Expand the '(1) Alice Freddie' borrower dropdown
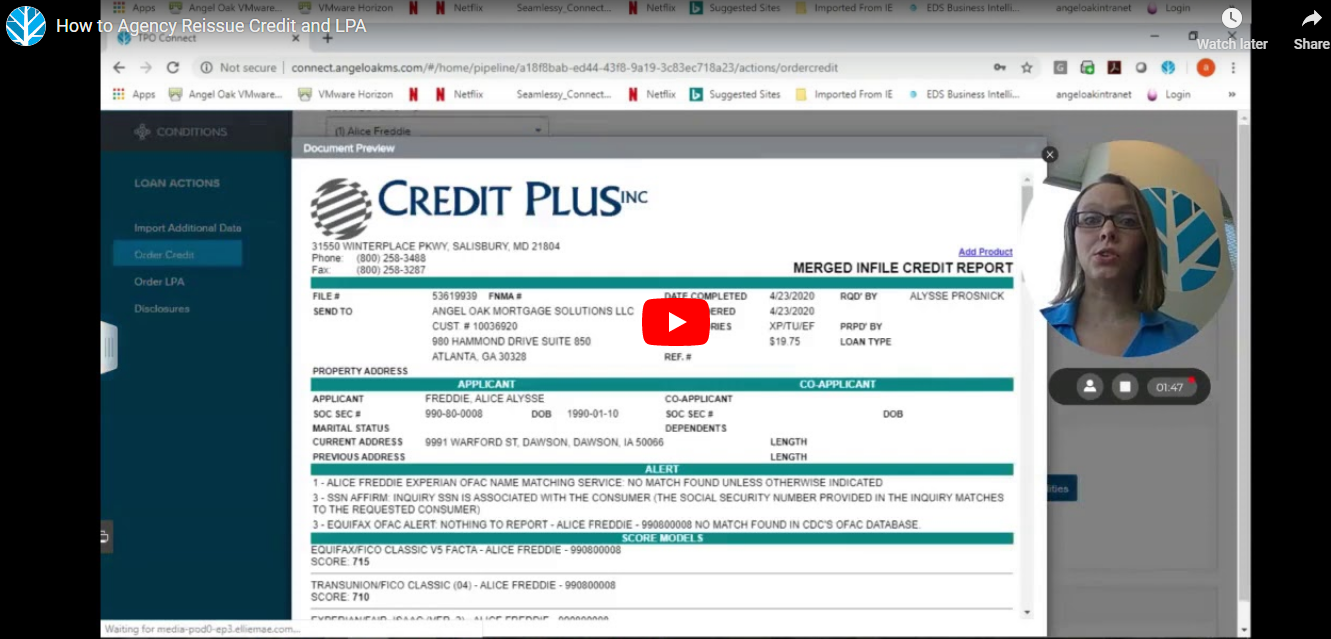Screen dimensions: 1331x639 (x=437, y=130)
